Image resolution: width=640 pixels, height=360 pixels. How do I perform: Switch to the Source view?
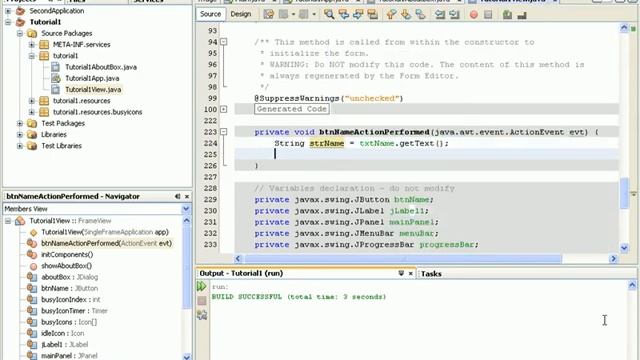tap(211, 14)
